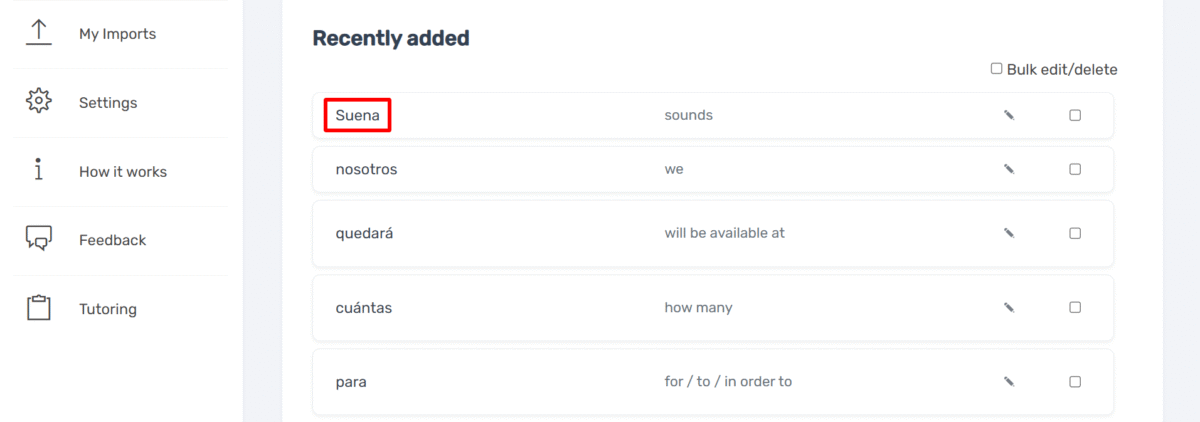Image resolution: width=1200 pixels, height=422 pixels.
Task: Click the My Imports upload icon
Action: click(38, 32)
